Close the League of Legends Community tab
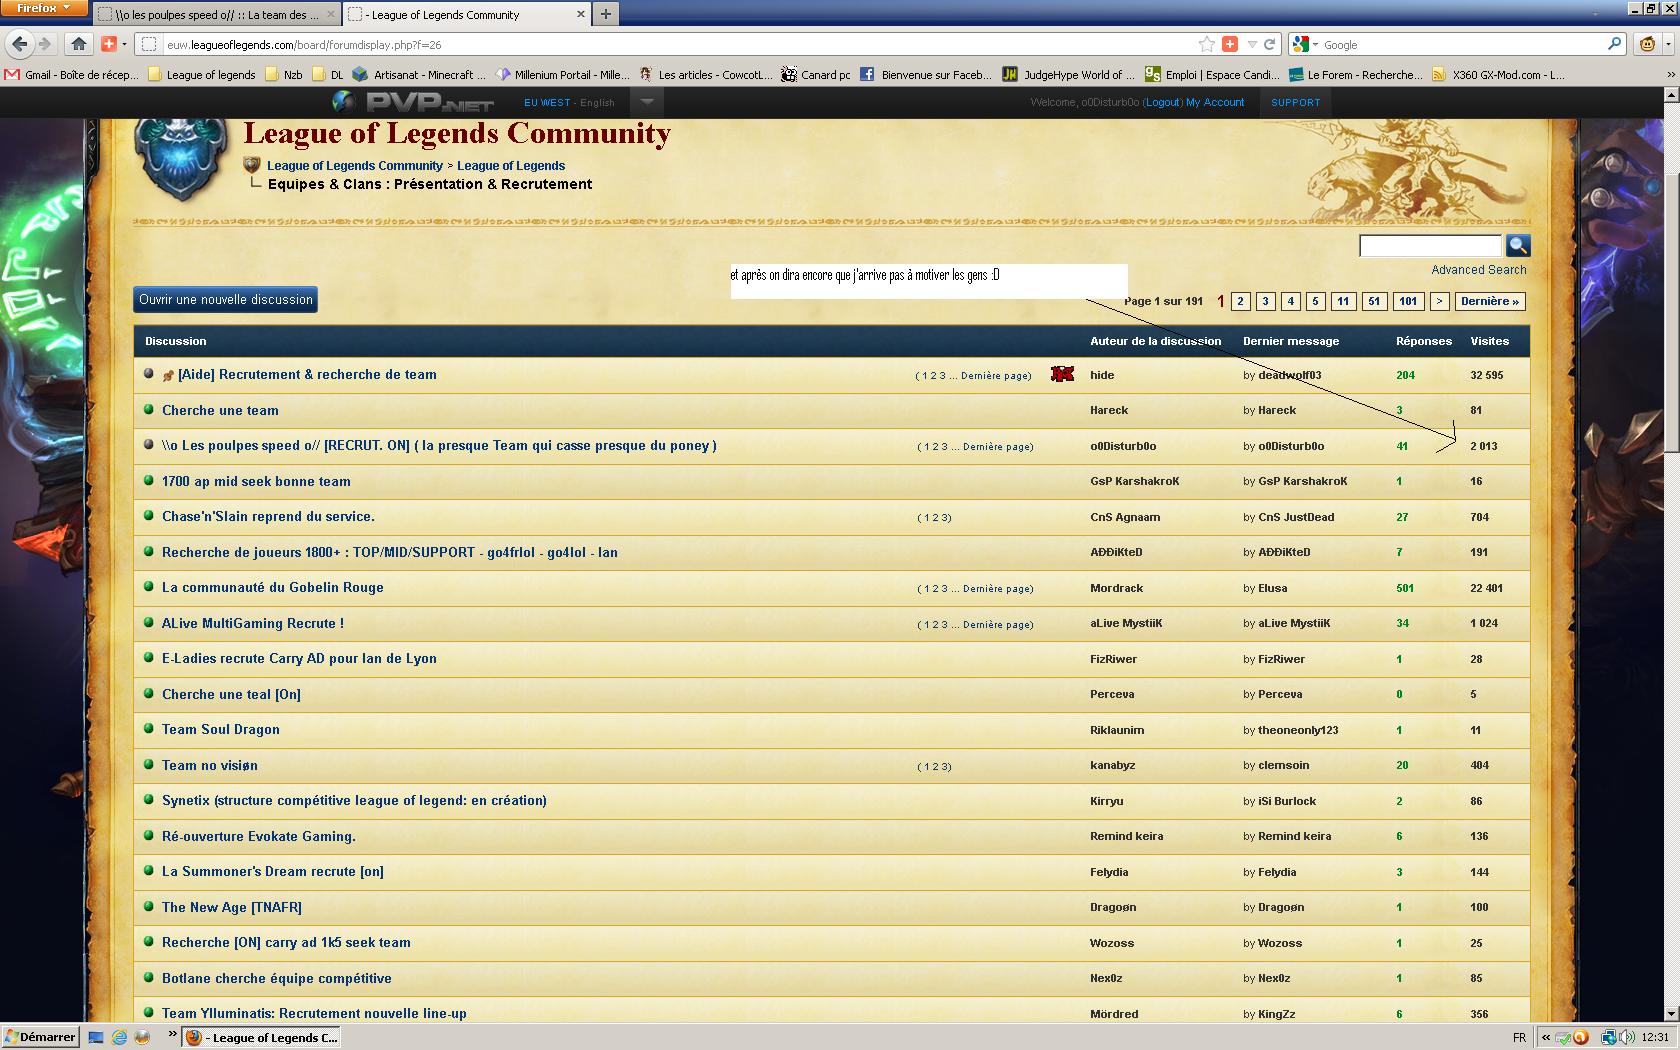Viewport: 1680px width, 1050px height. [581, 14]
